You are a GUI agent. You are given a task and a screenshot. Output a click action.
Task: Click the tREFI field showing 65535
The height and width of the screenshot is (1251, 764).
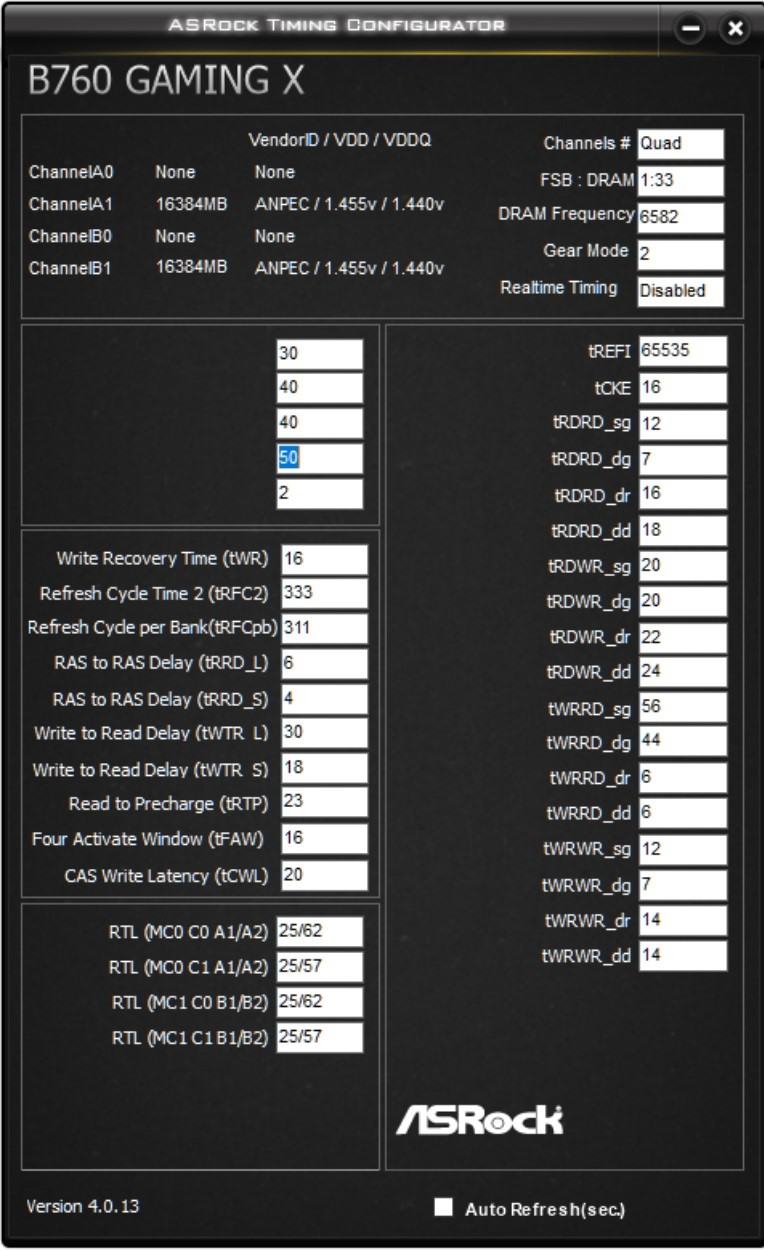click(x=683, y=352)
